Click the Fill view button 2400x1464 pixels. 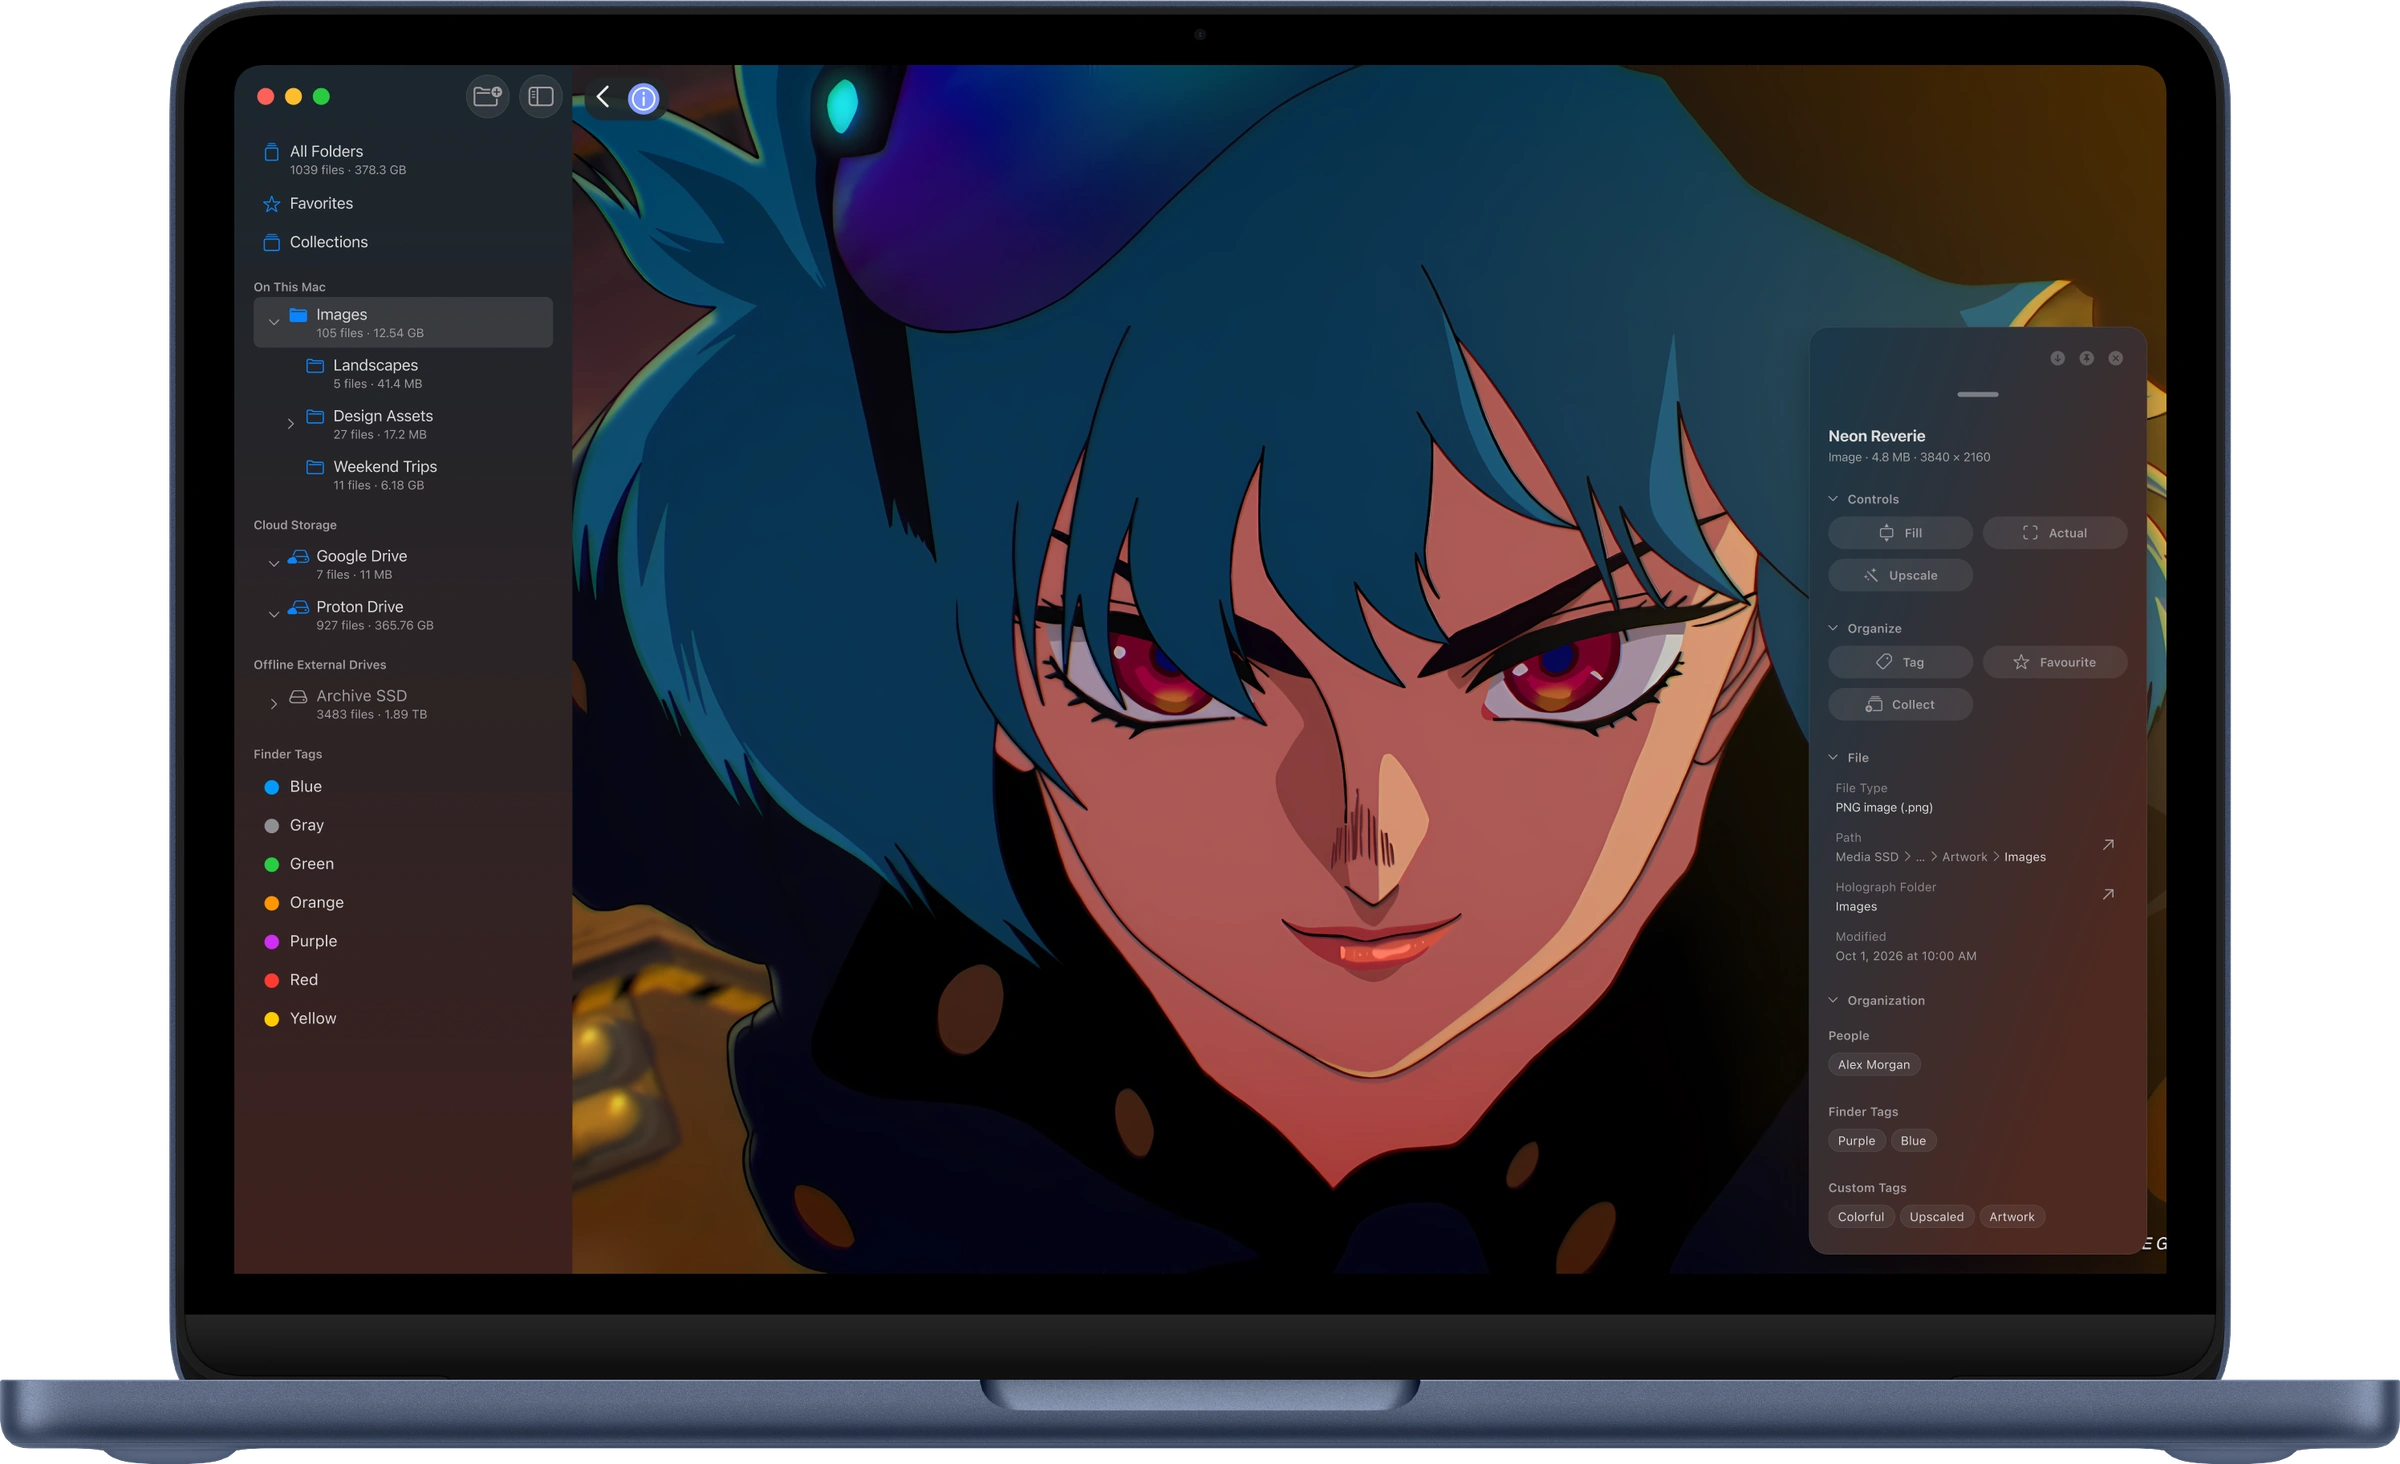pos(1900,533)
